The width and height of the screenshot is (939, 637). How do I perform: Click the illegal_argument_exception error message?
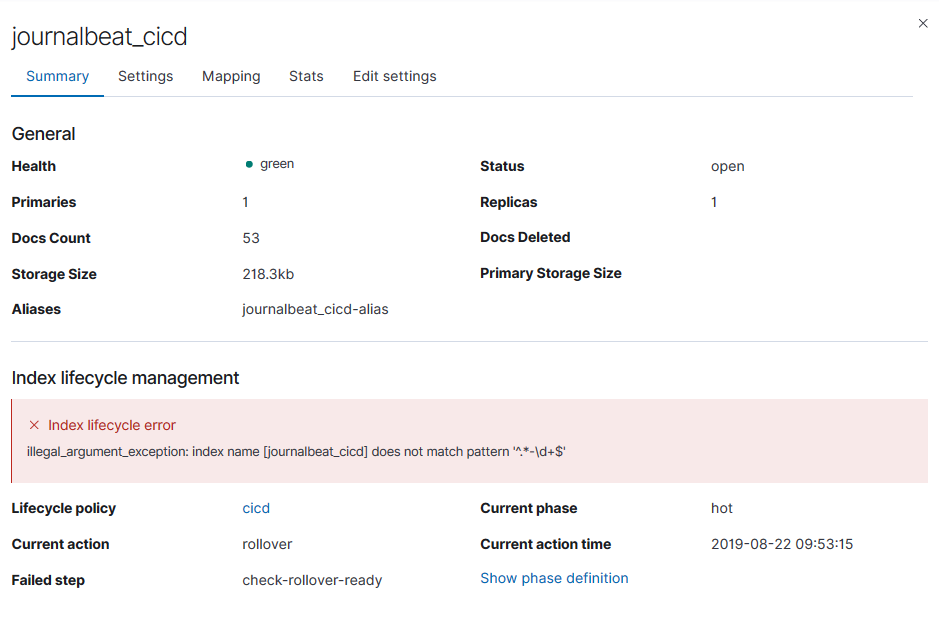[296, 451]
